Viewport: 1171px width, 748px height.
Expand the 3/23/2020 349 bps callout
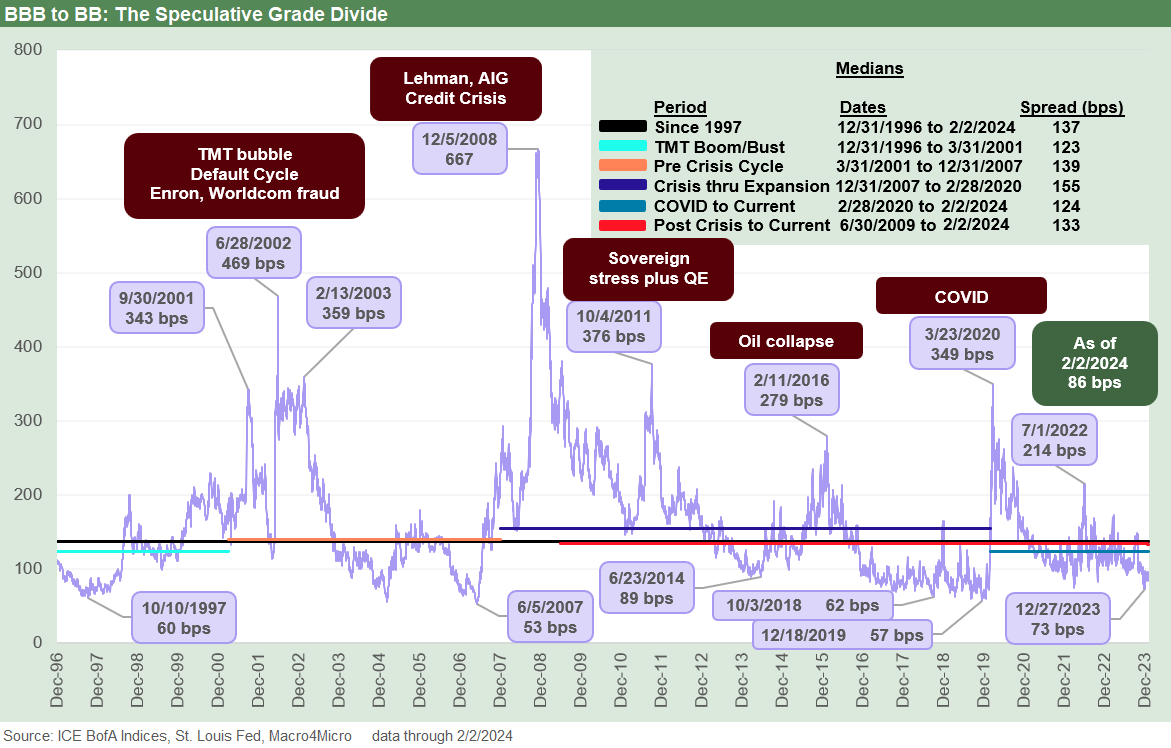962,342
